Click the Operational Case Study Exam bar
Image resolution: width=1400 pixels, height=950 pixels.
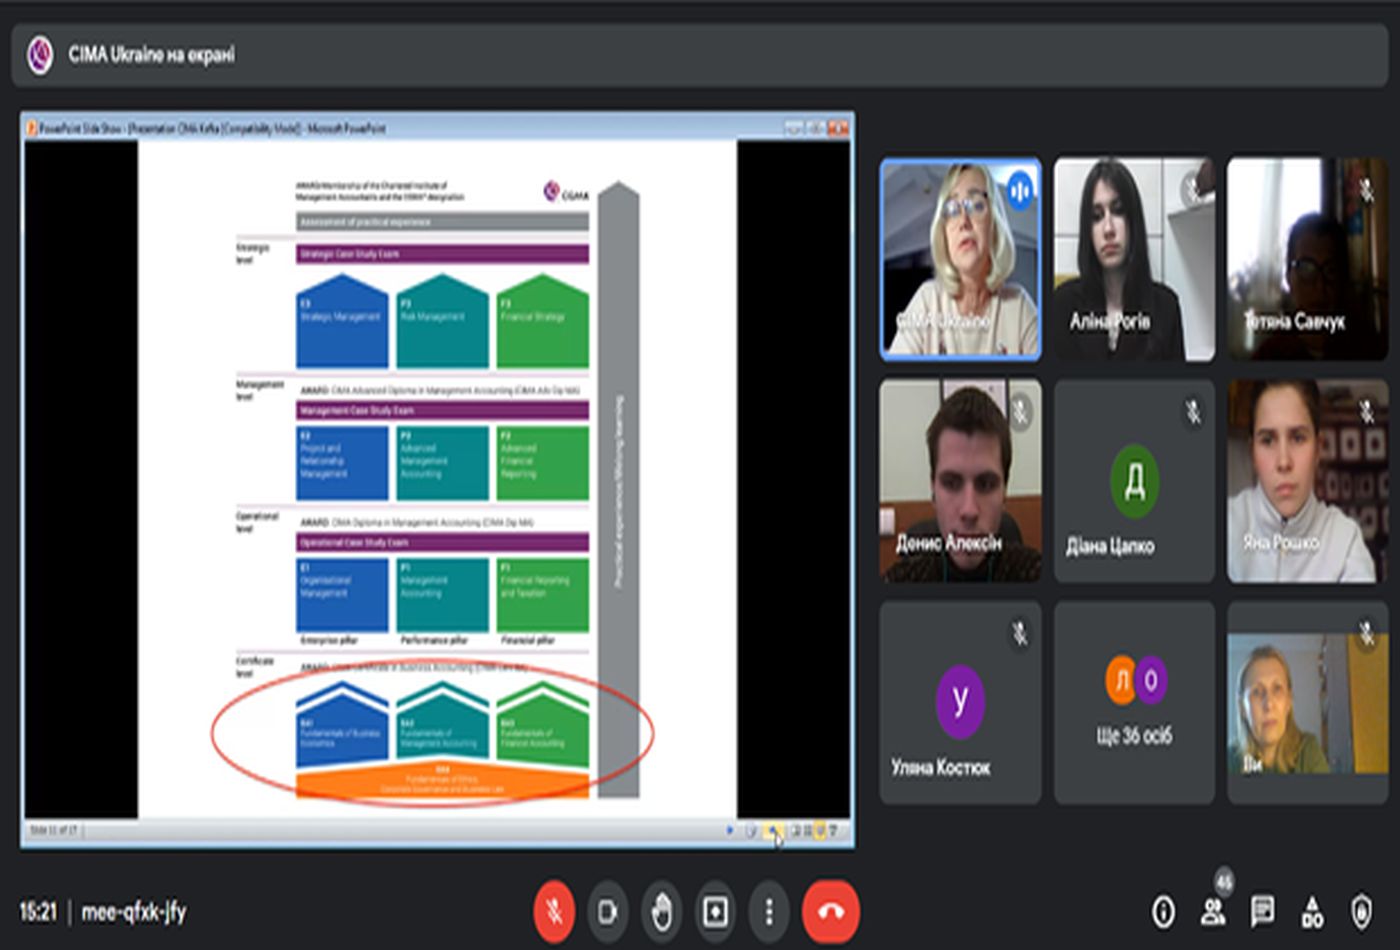click(x=442, y=543)
